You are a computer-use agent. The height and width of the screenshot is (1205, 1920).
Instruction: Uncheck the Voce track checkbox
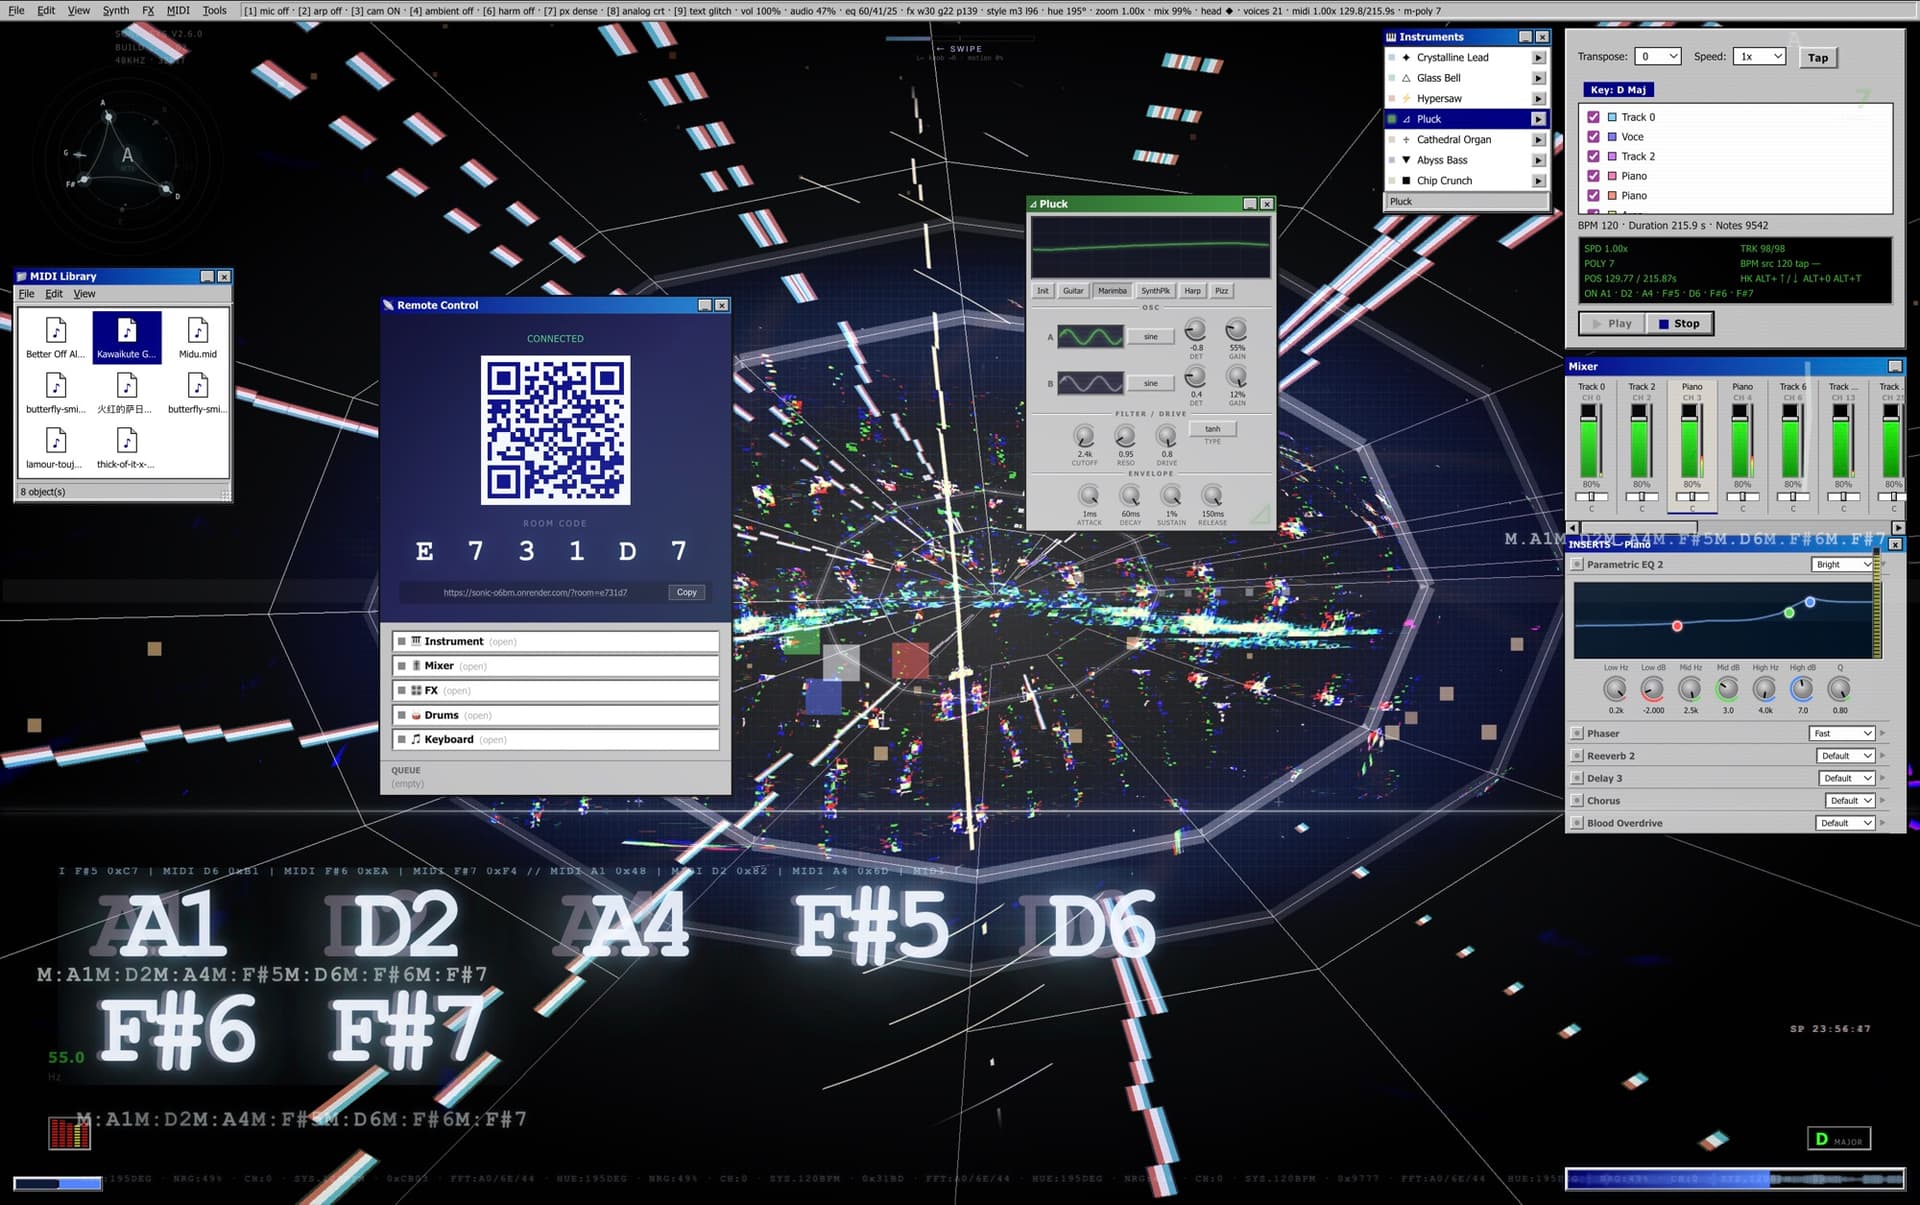(x=1593, y=137)
